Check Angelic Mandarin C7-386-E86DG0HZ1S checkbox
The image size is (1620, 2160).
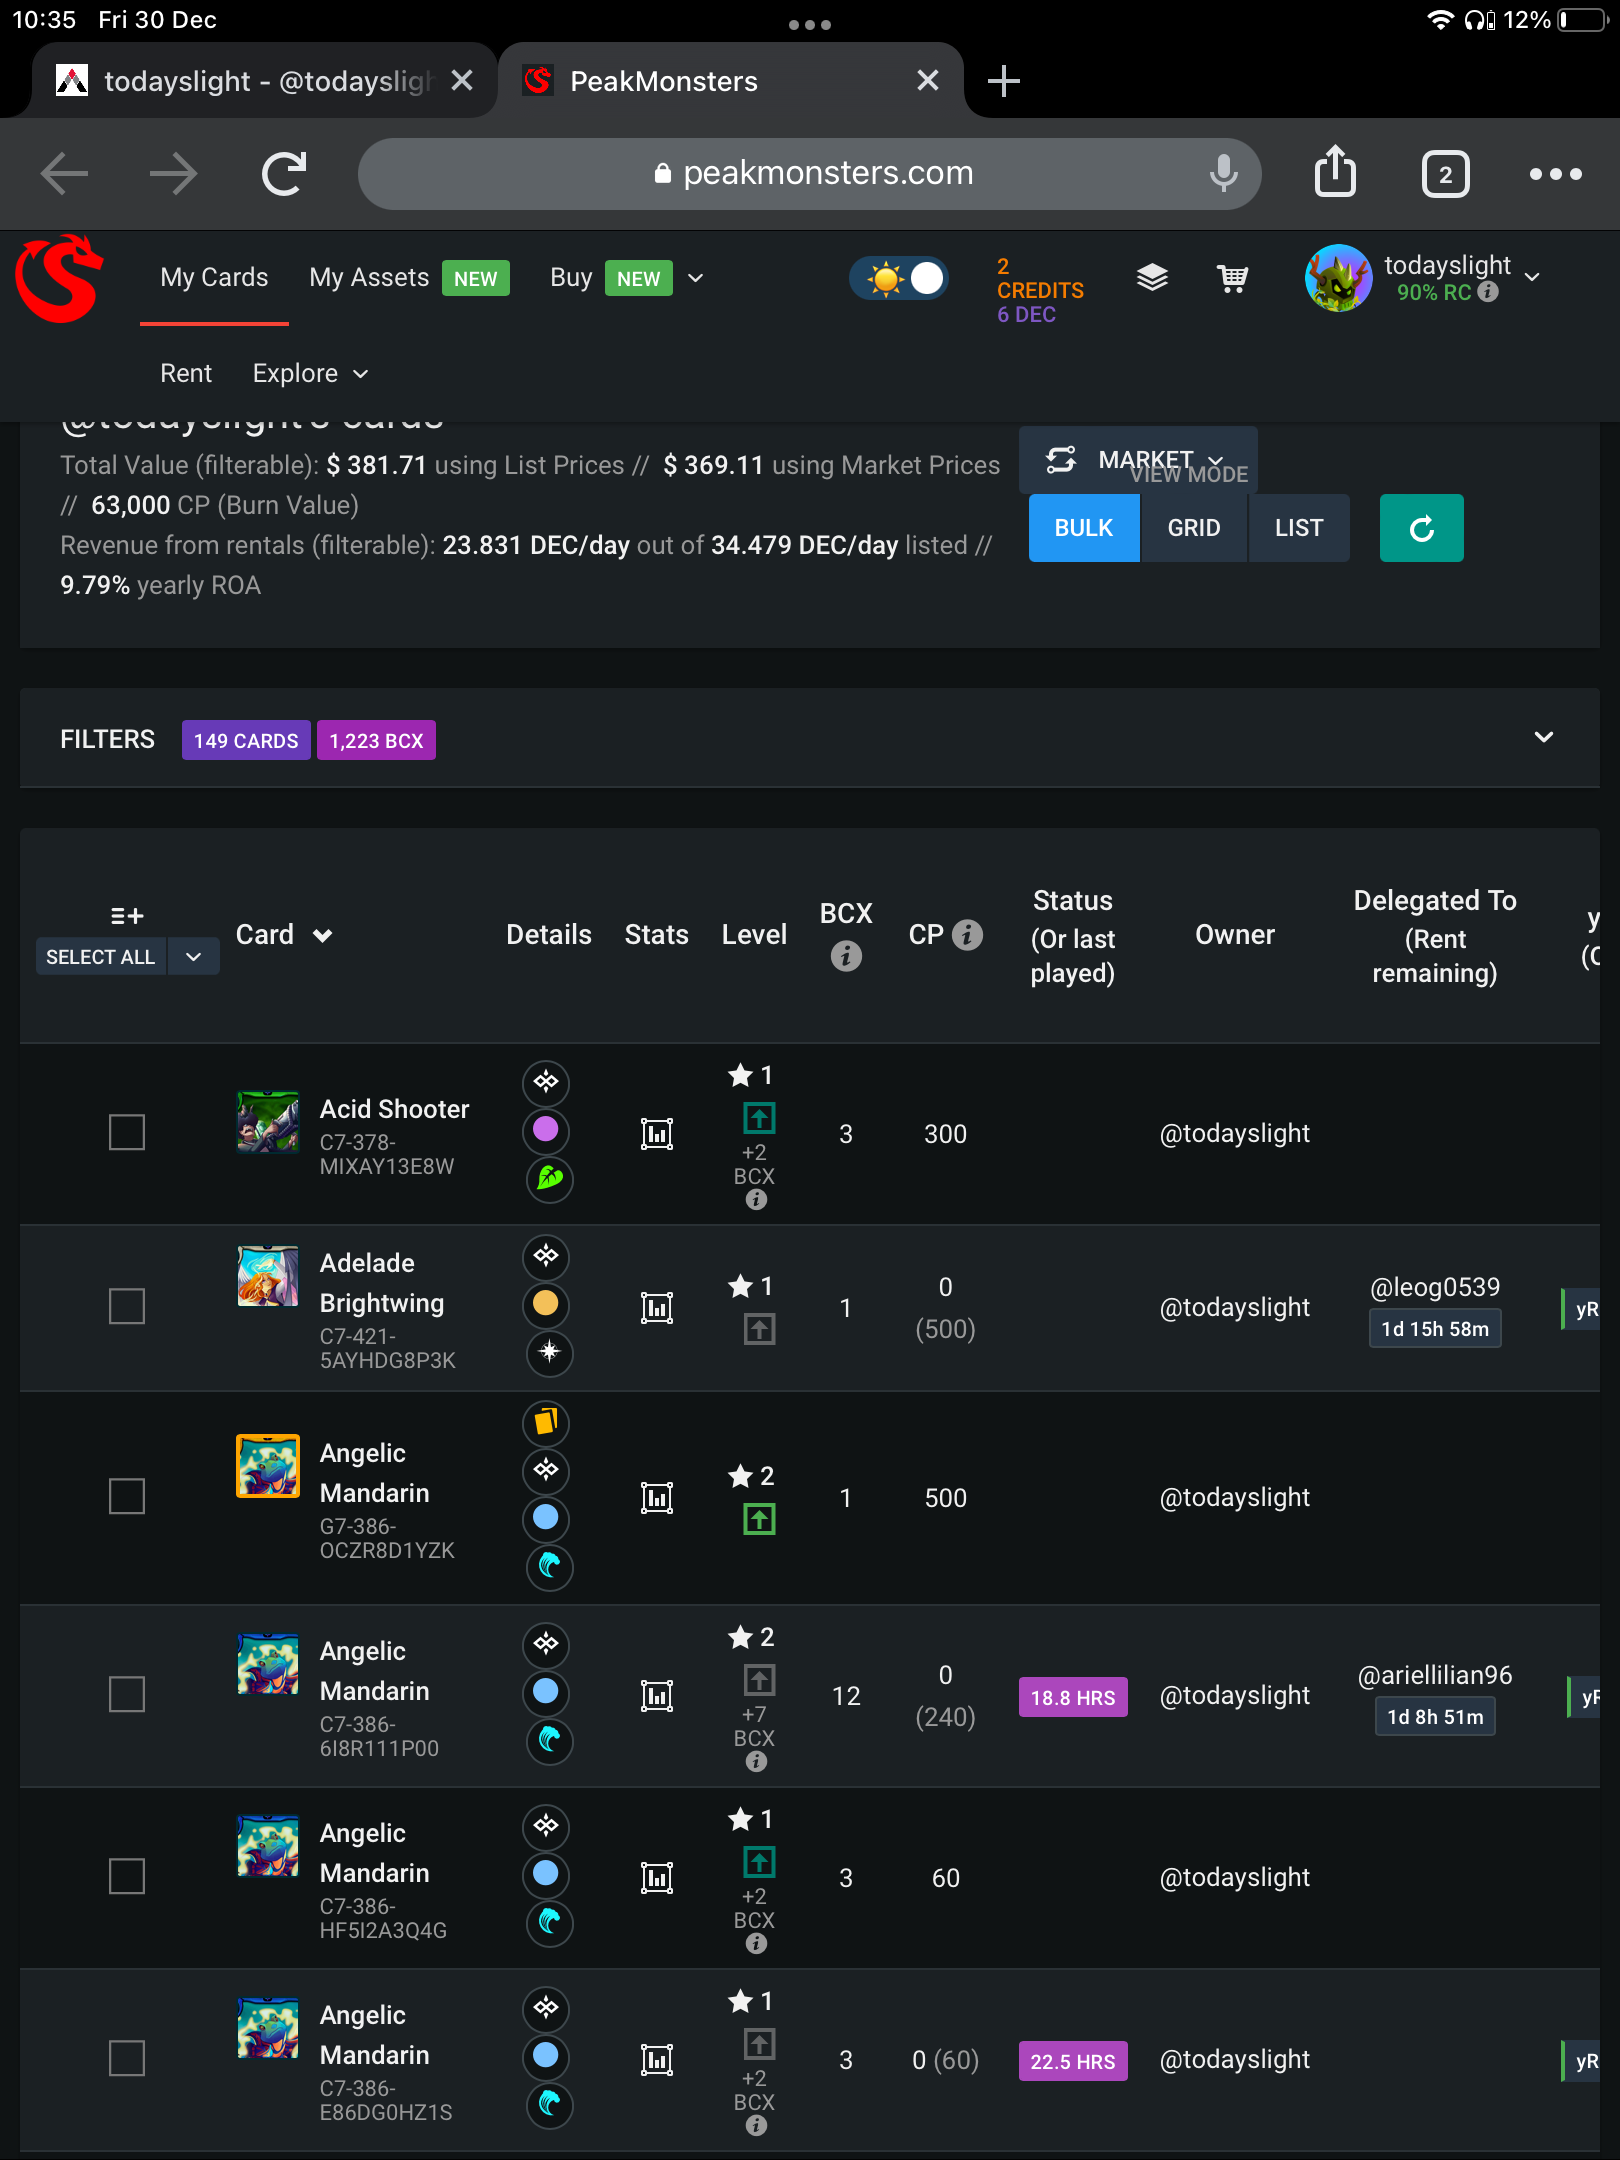tap(127, 2058)
